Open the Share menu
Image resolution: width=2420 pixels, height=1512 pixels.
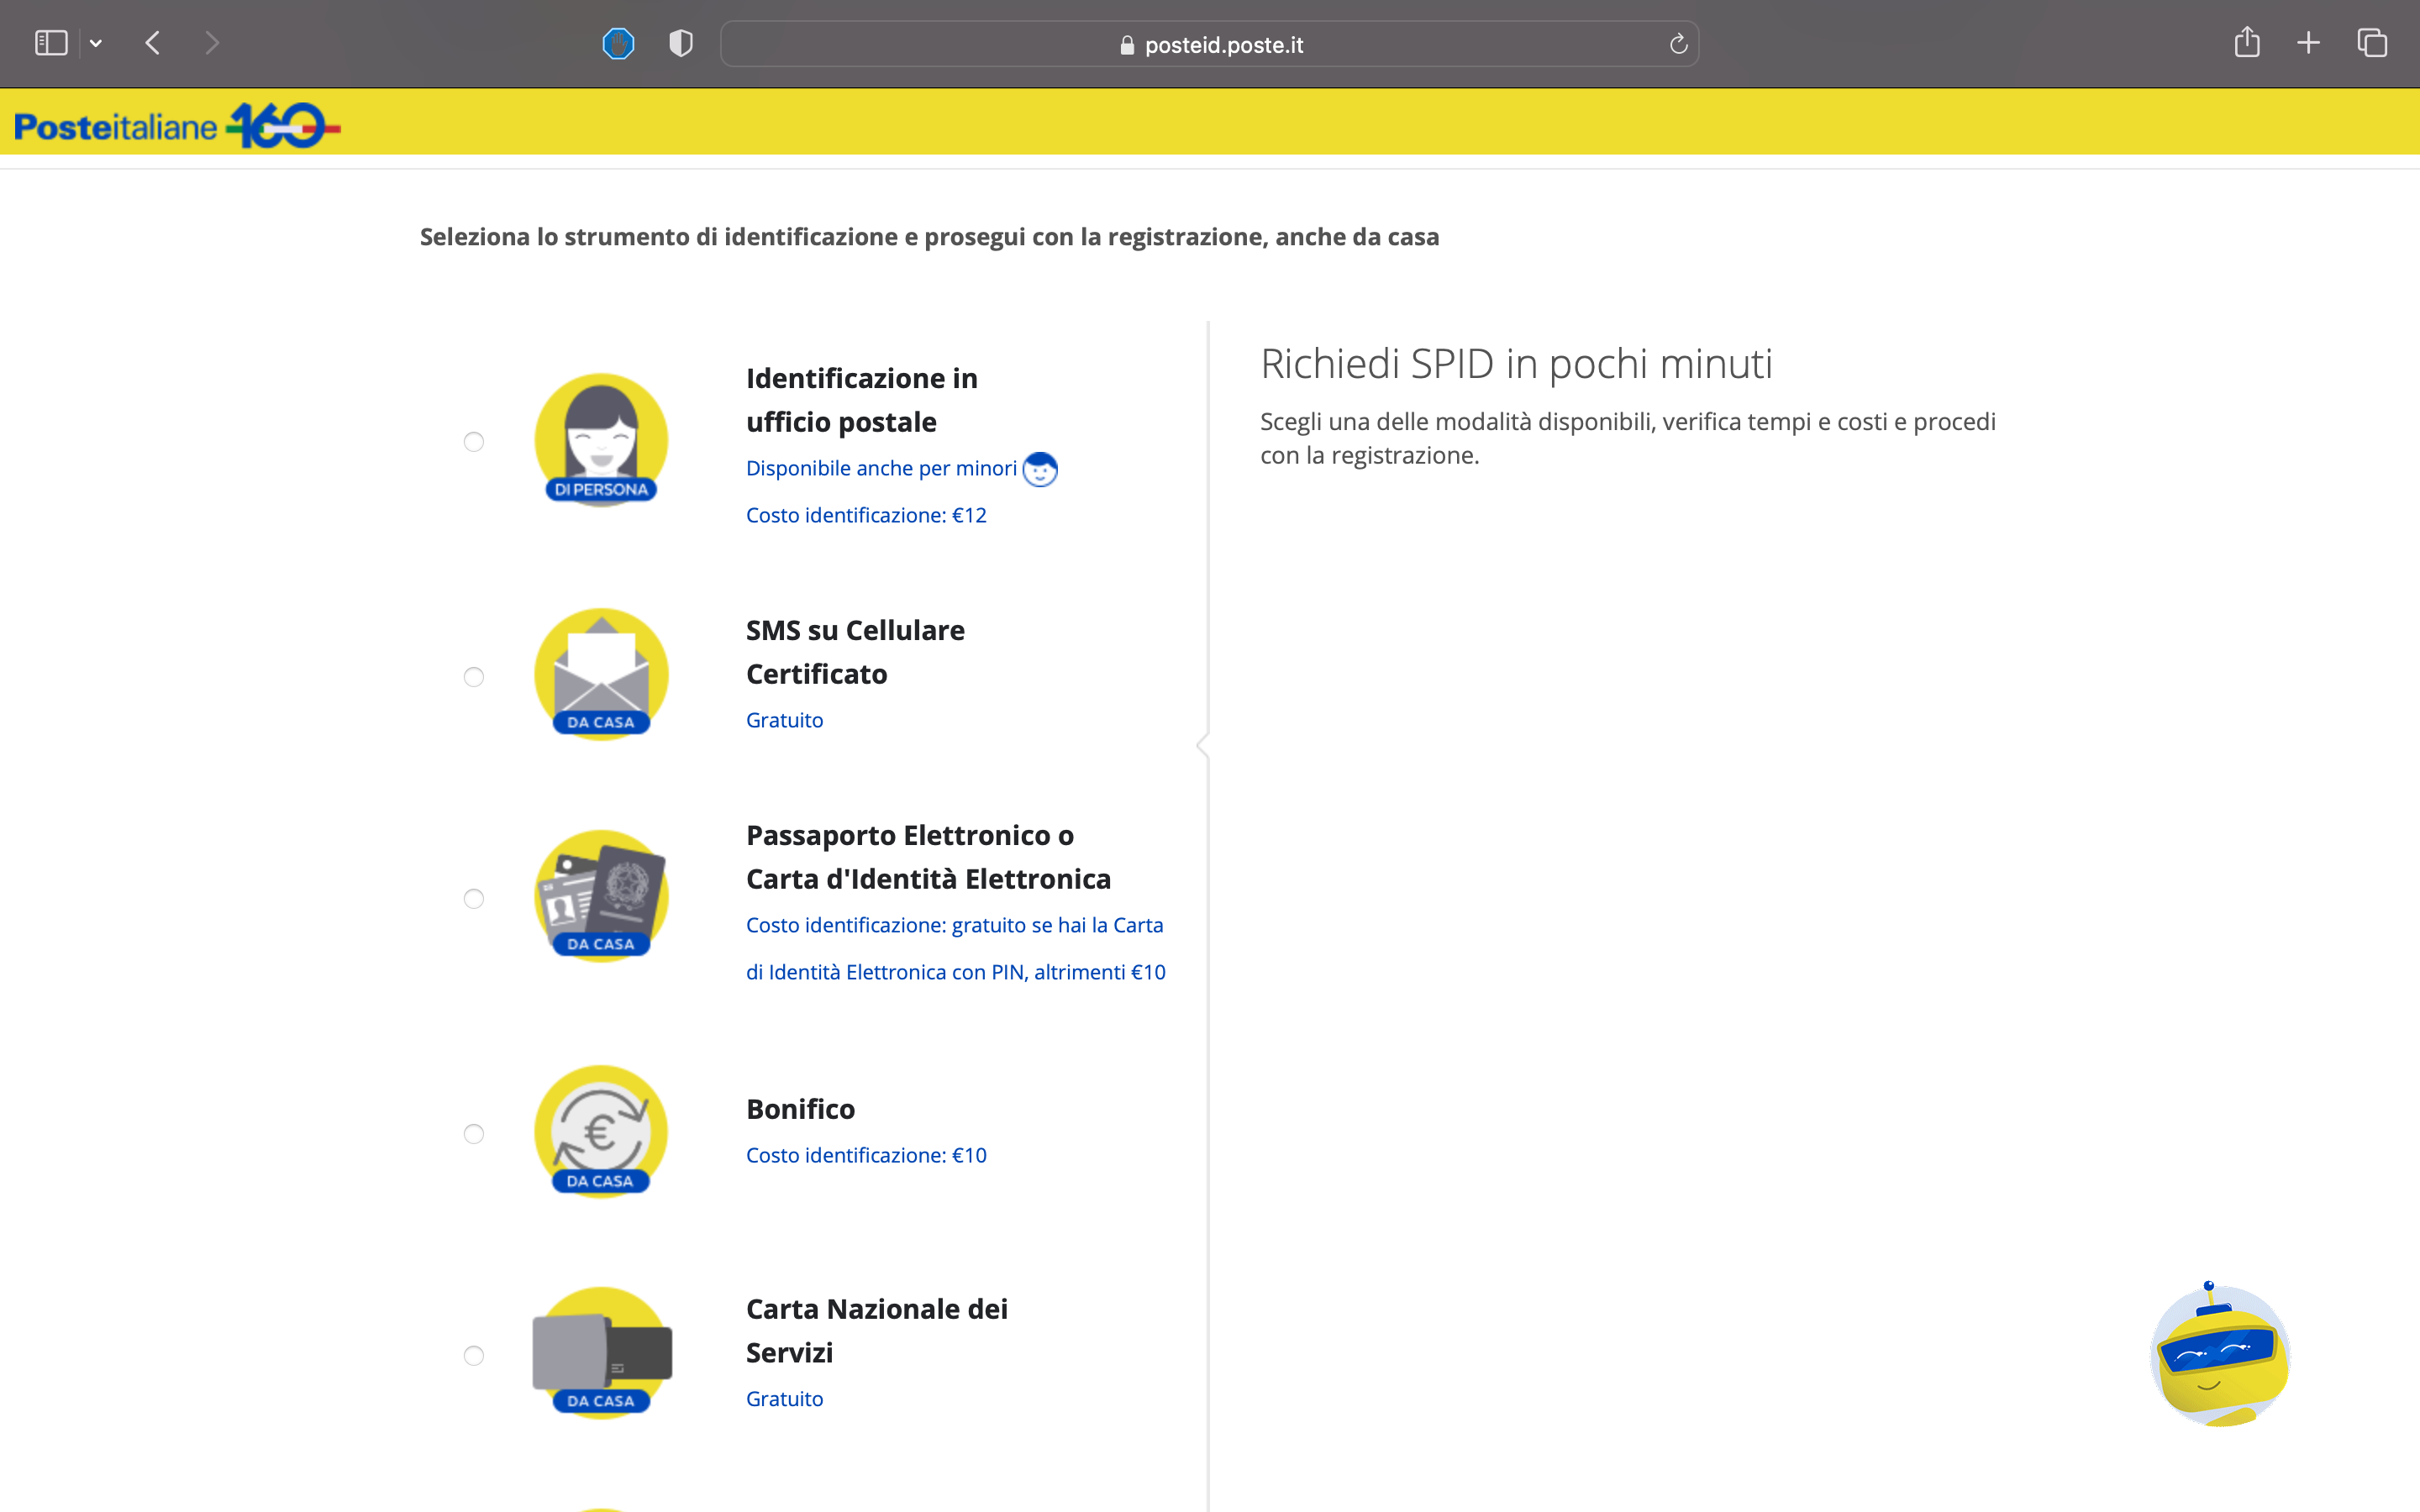pyautogui.click(x=2248, y=43)
